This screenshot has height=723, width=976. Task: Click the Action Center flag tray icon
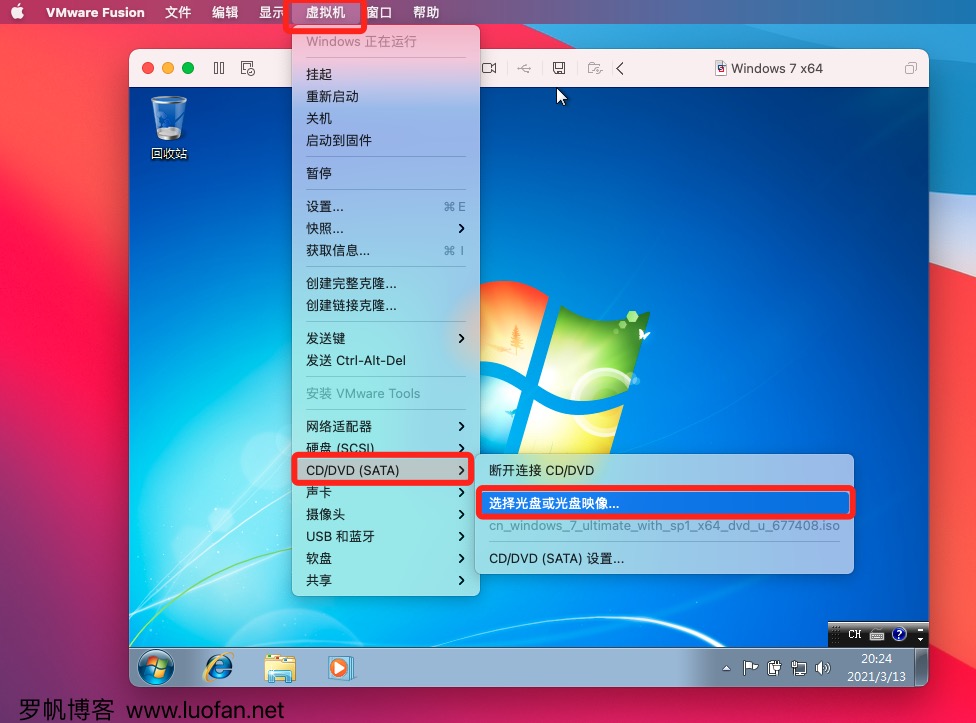coord(750,668)
